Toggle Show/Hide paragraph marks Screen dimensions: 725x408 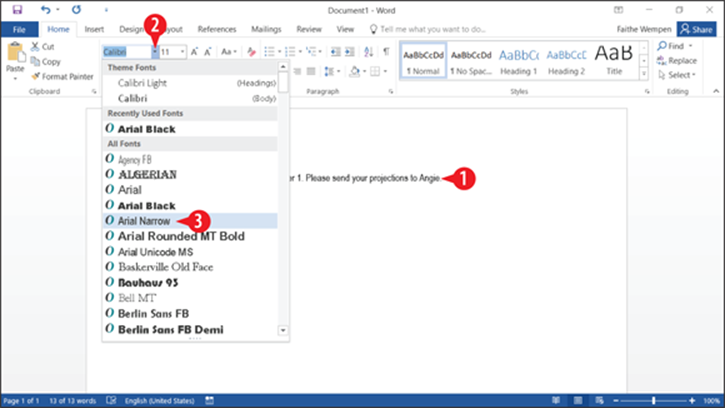pos(386,51)
